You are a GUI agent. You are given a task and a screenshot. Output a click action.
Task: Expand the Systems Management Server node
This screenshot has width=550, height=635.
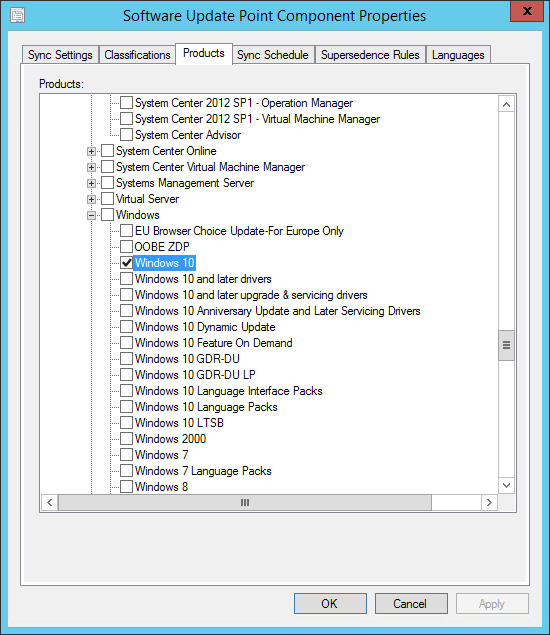coord(92,183)
